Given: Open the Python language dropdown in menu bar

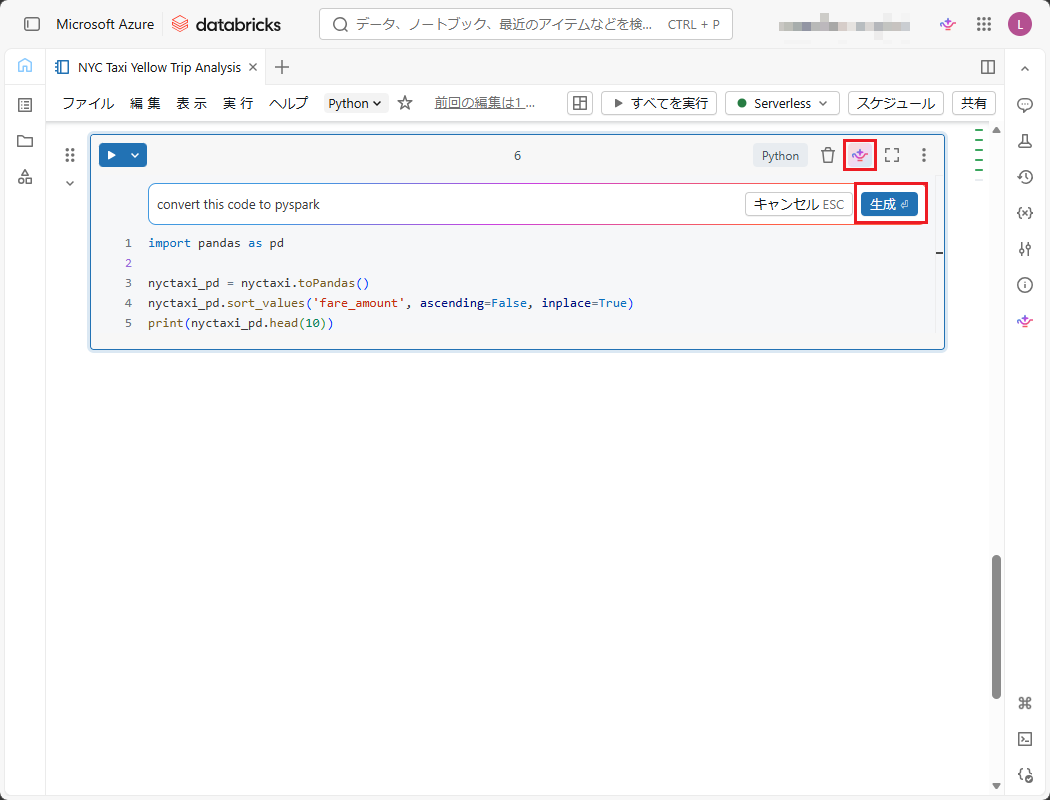Looking at the screenshot, I should point(356,103).
